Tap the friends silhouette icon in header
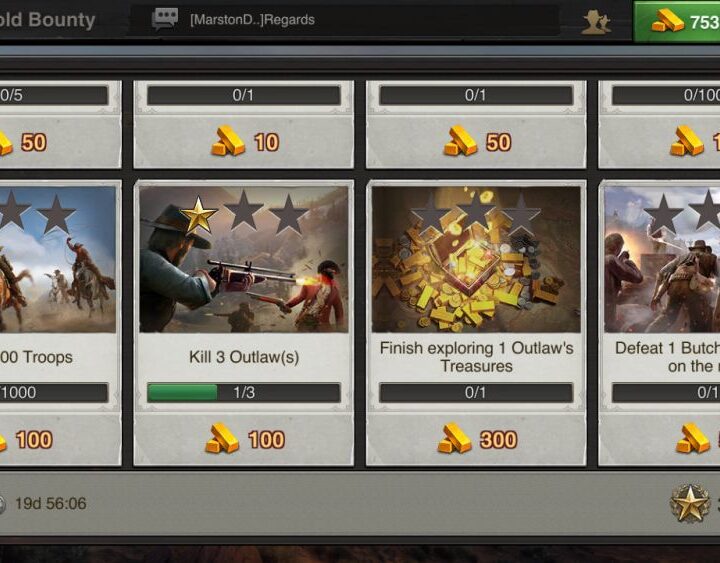The height and width of the screenshot is (563, 720). (596, 22)
